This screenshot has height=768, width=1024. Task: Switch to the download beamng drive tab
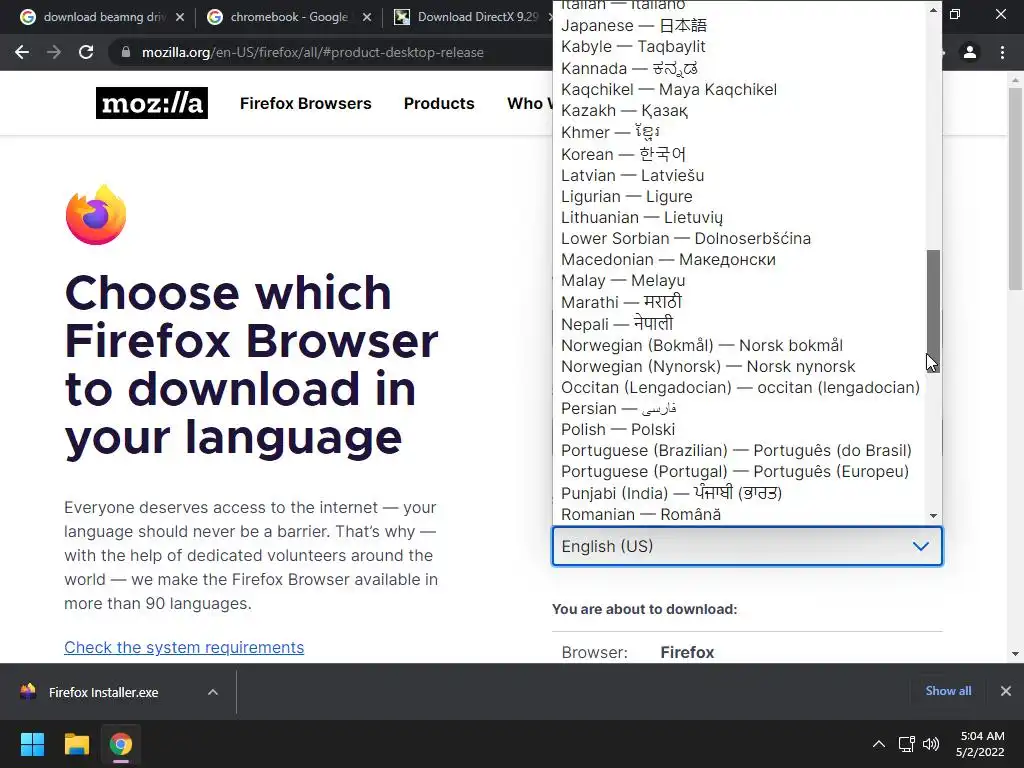click(101, 17)
